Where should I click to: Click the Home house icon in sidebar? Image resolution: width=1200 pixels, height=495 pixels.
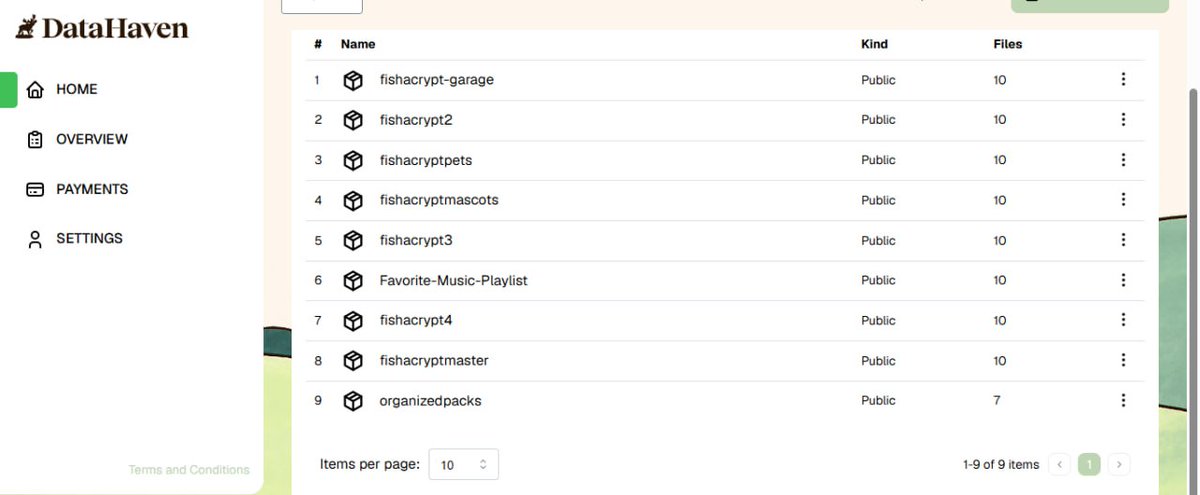pos(35,90)
